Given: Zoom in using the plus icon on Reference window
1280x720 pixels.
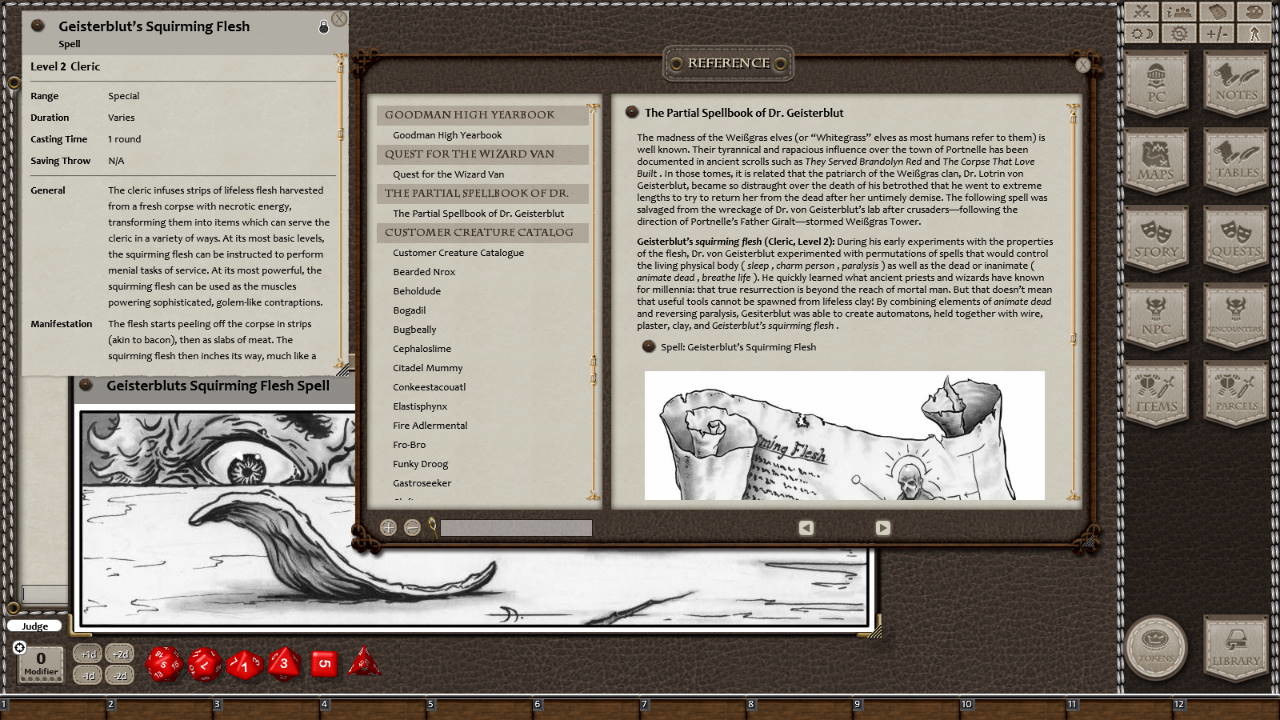Looking at the screenshot, I should point(388,527).
